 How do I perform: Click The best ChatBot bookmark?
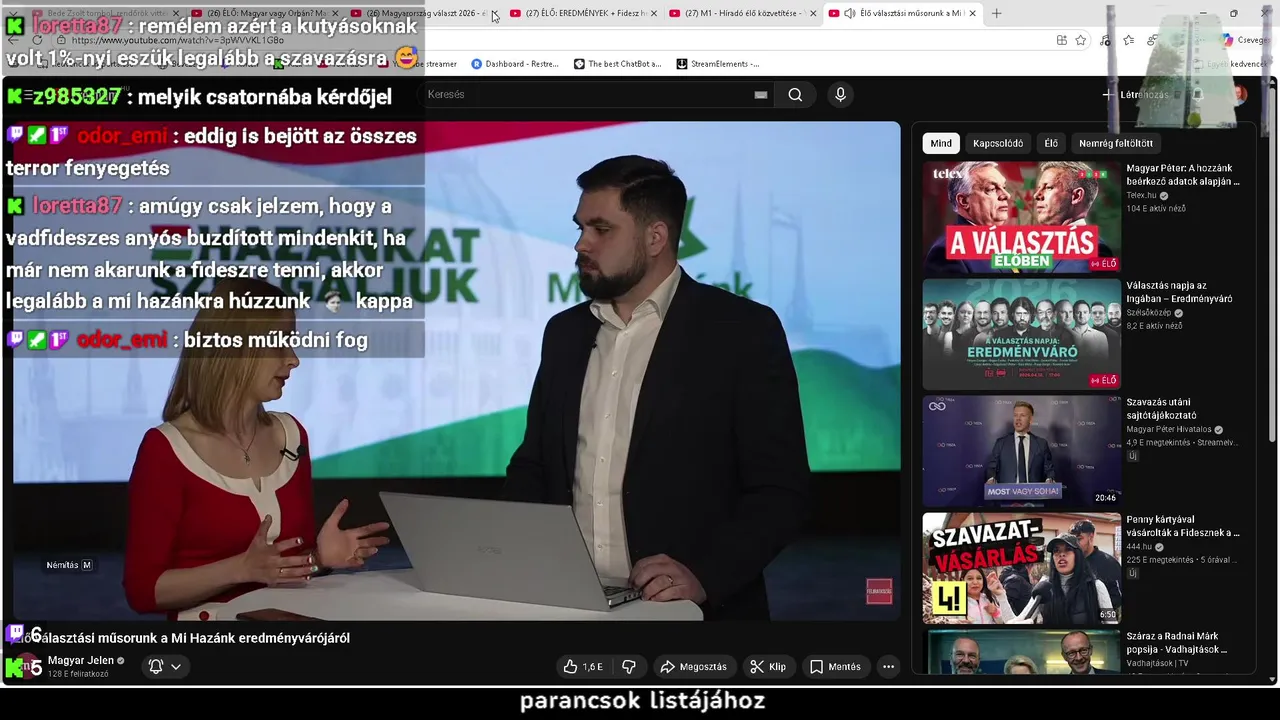tap(617, 64)
